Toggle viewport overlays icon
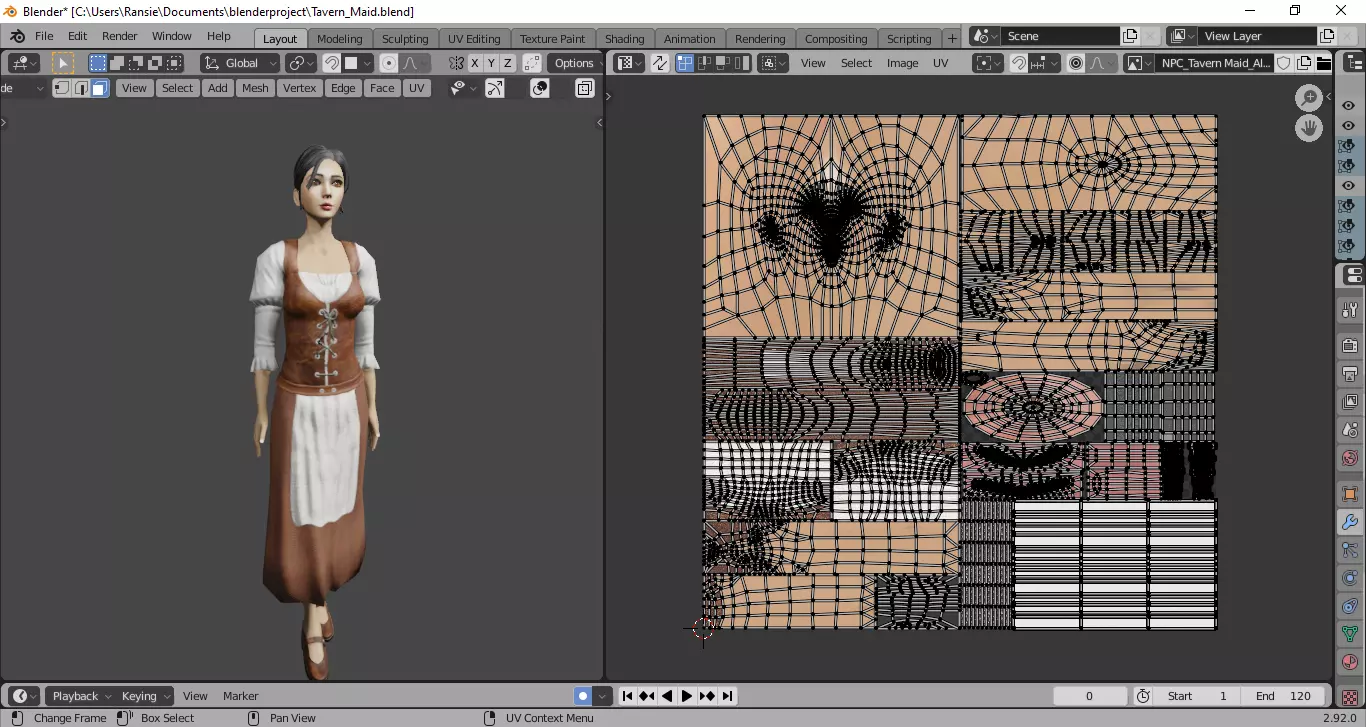 [540, 88]
